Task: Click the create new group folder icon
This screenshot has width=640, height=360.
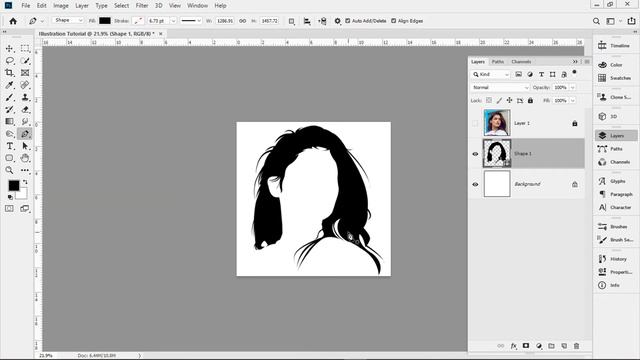Action: click(x=551, y=346)
